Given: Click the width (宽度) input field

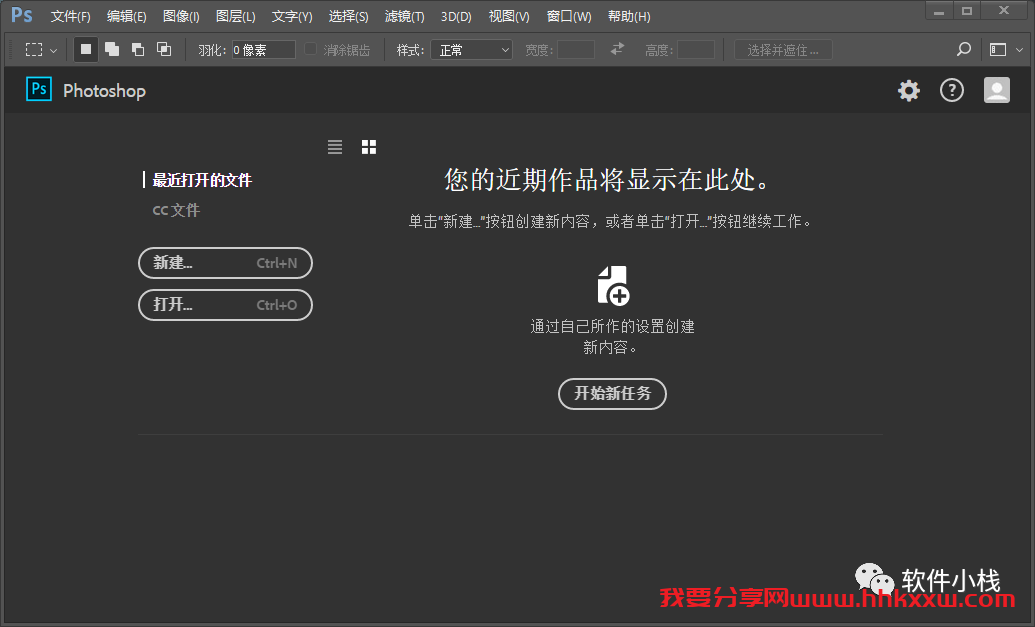Looking at the screenshot, I should pos(576,50).
